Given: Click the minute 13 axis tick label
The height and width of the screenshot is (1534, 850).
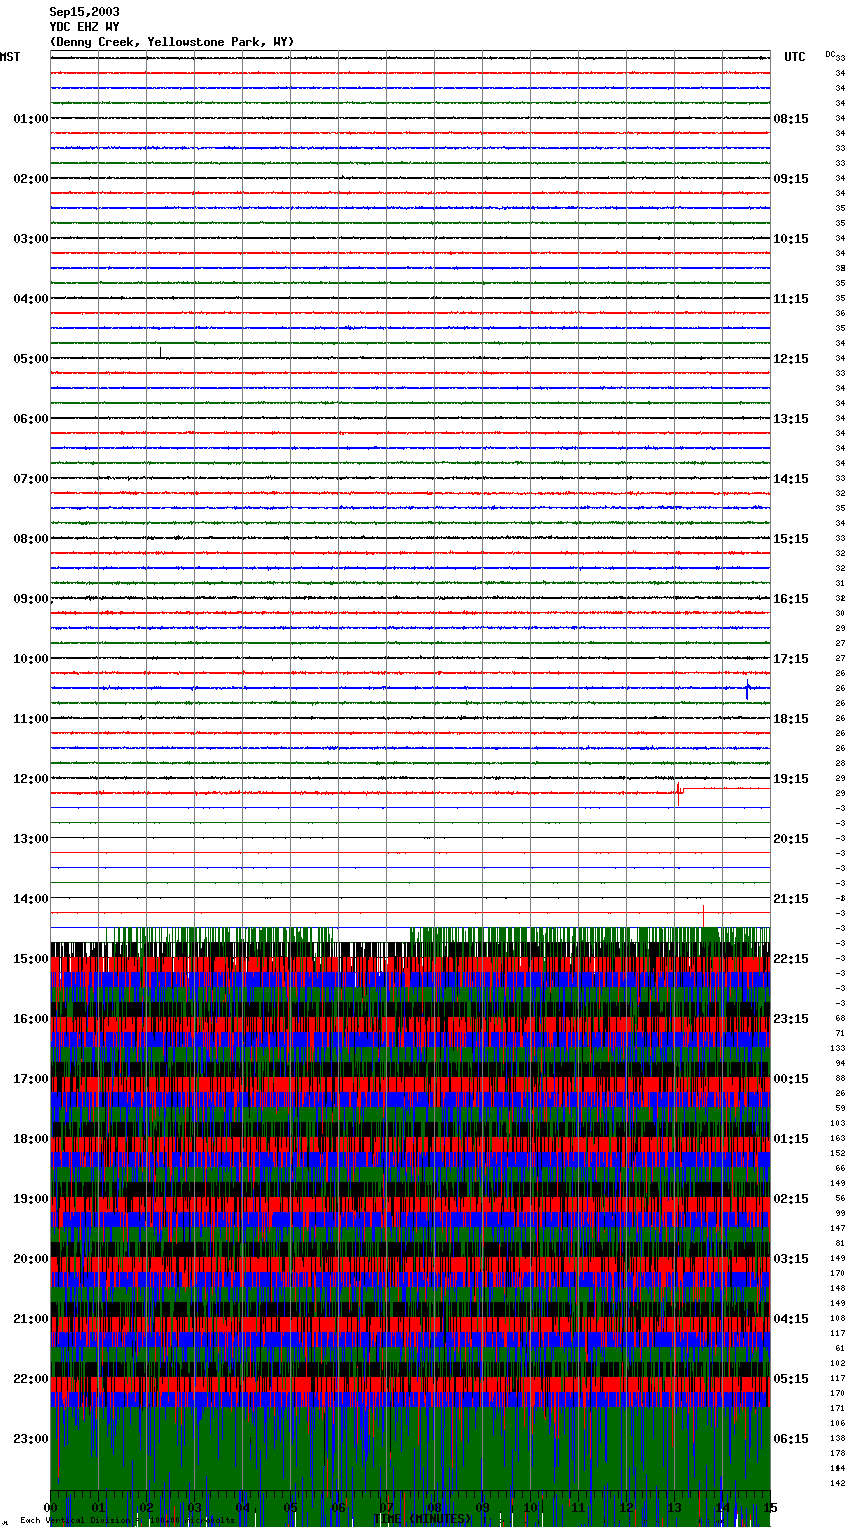Looking at the screenshot, I should [x=674, y=1507].
